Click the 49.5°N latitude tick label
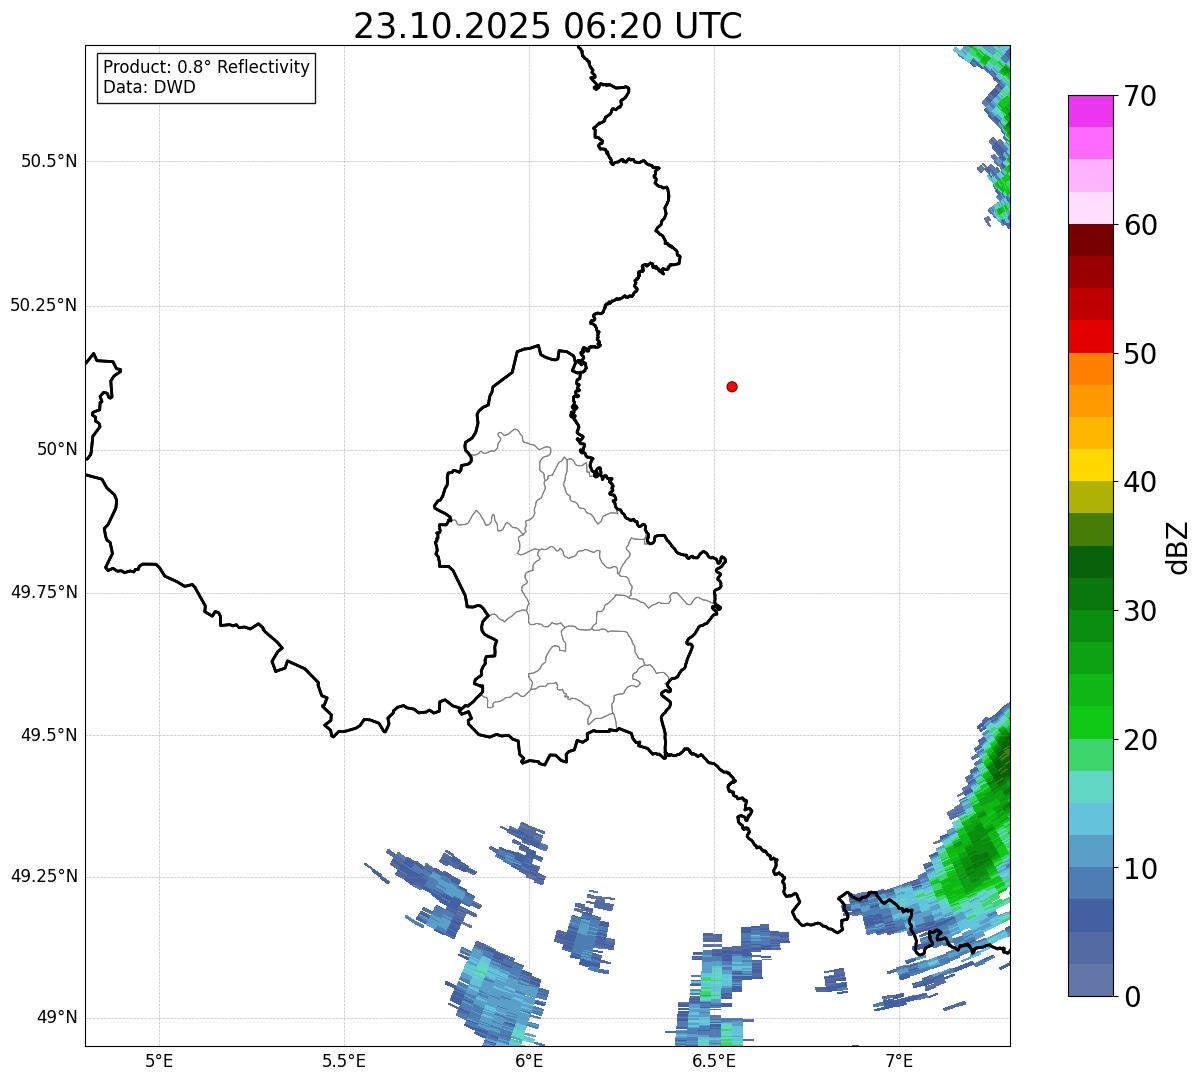The image size is (1202, 1081). [x=48, y=735]
